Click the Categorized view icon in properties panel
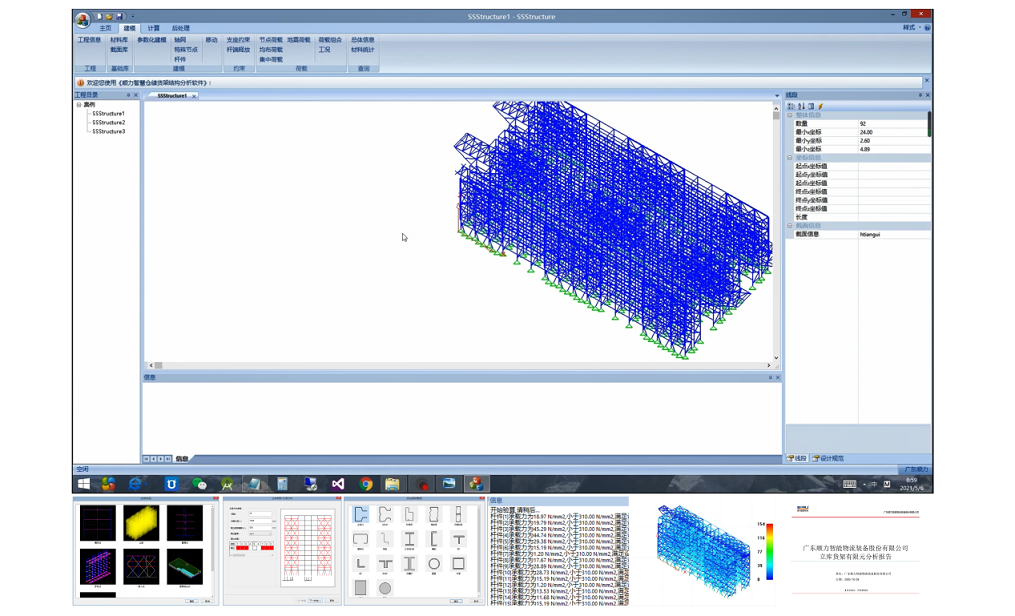The image size is (1015, 616). (x=791, y=106)
